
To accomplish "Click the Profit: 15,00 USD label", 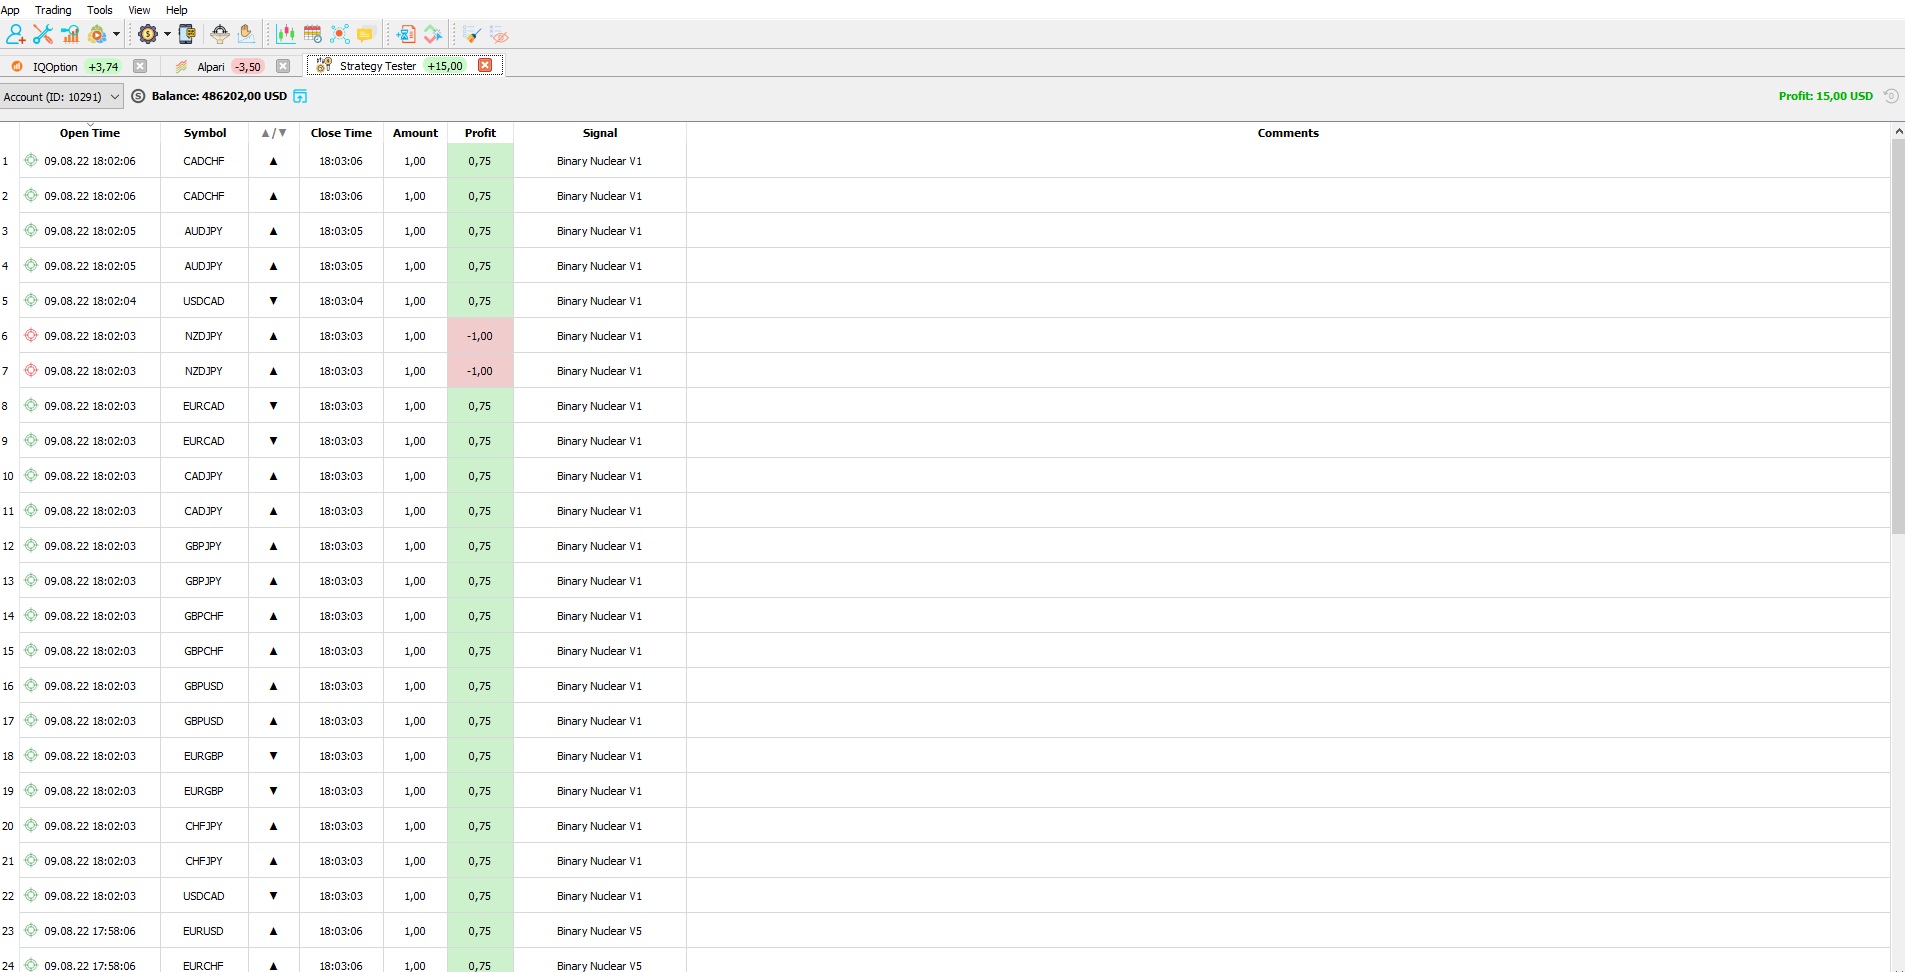I will pyautogui.click(x=1825, y=96).
